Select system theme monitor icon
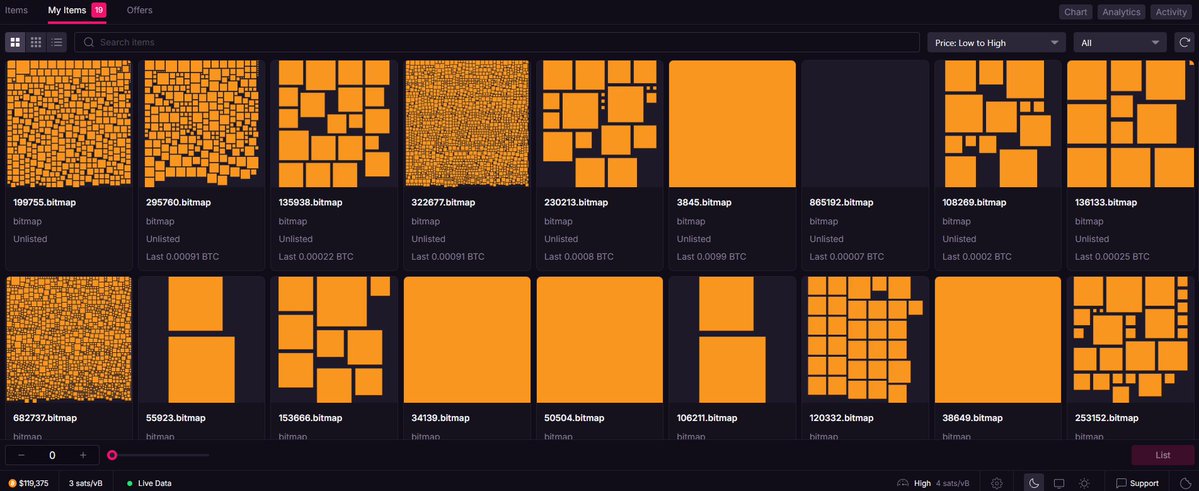Screen dimensions: 1199x491 coord(1059,483)
